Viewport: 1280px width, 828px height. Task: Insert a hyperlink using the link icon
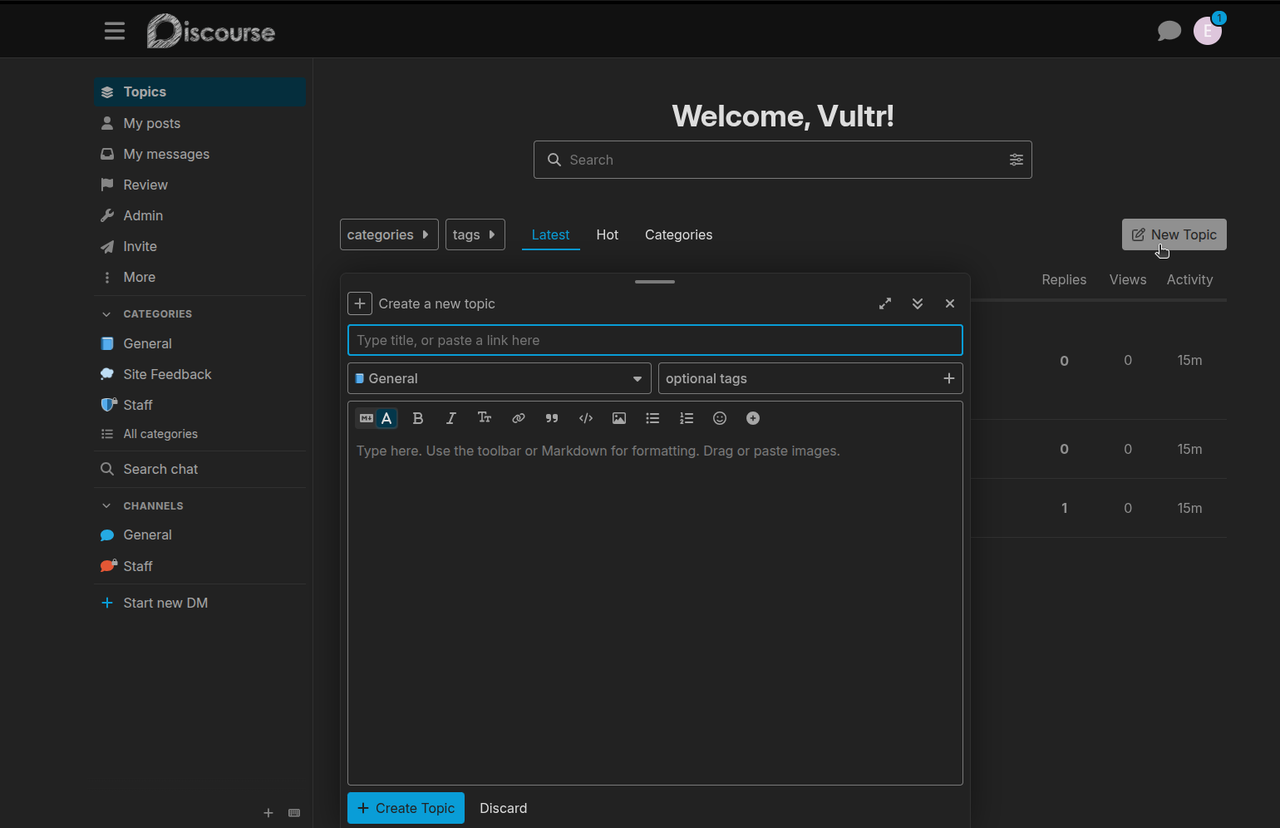[518, 418]
